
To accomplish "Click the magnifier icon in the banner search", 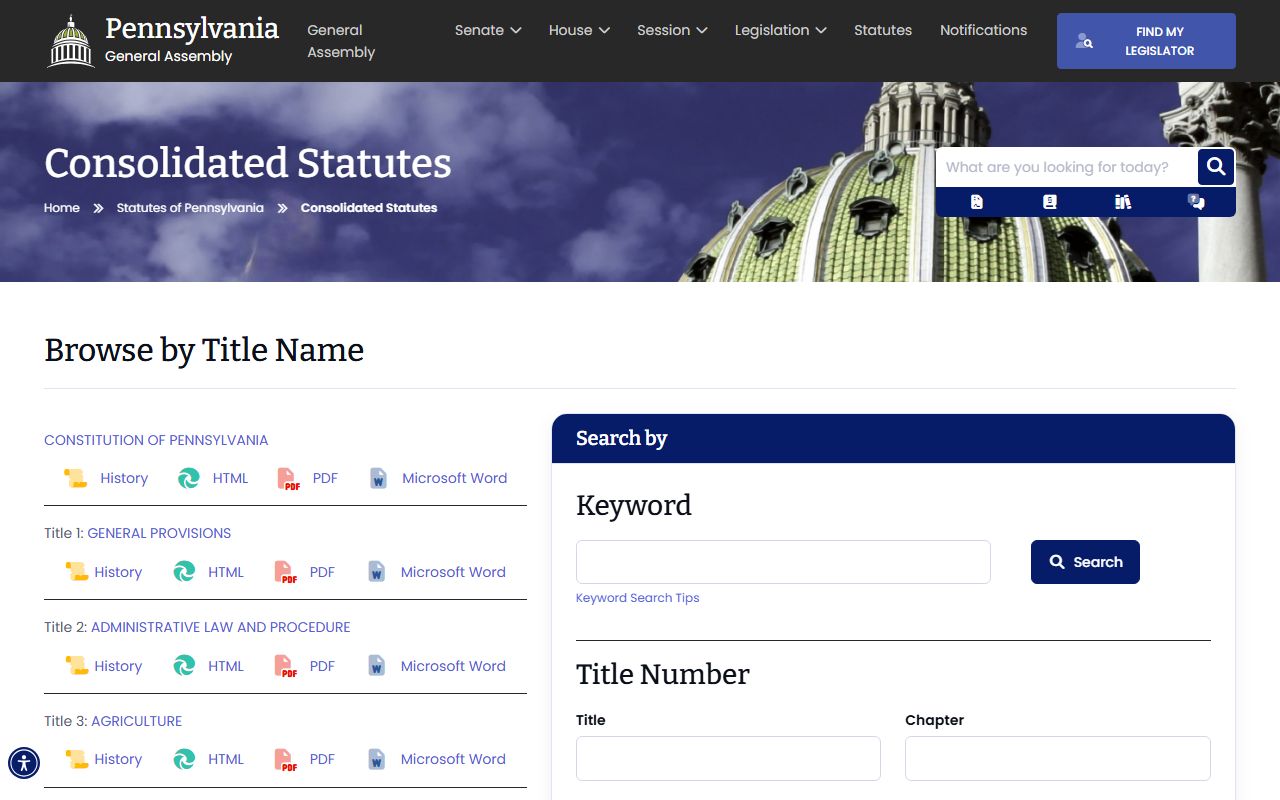I will pos(1216,167).
